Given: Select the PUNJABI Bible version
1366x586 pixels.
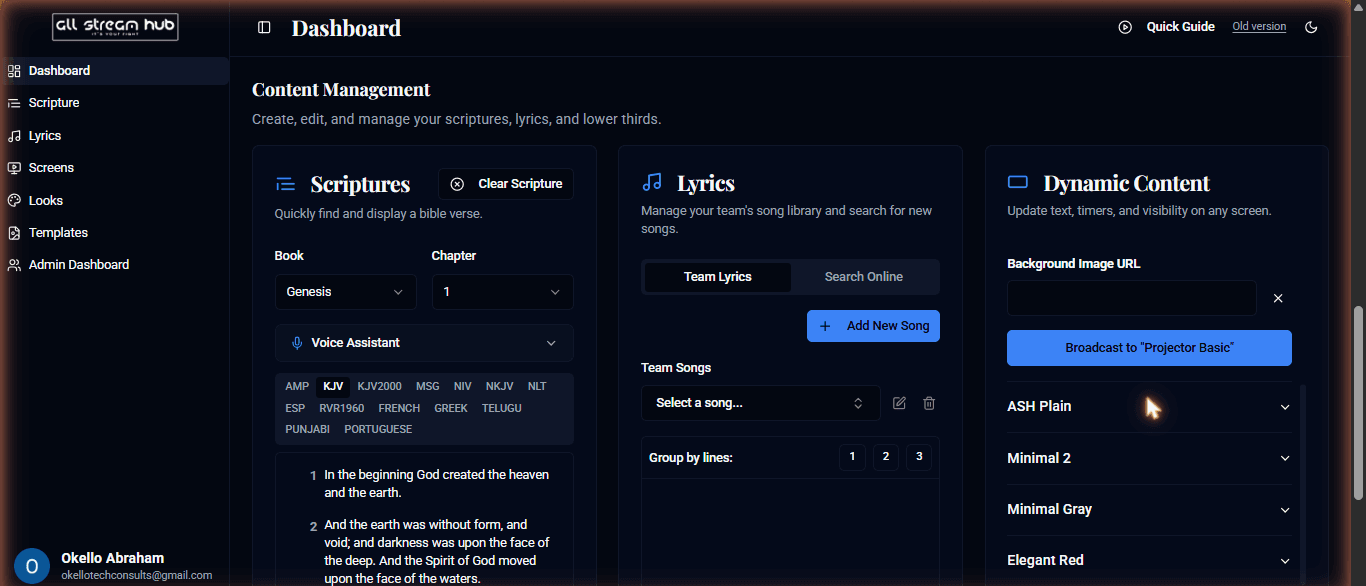Looking at the screenshot, I should point(307,429).
